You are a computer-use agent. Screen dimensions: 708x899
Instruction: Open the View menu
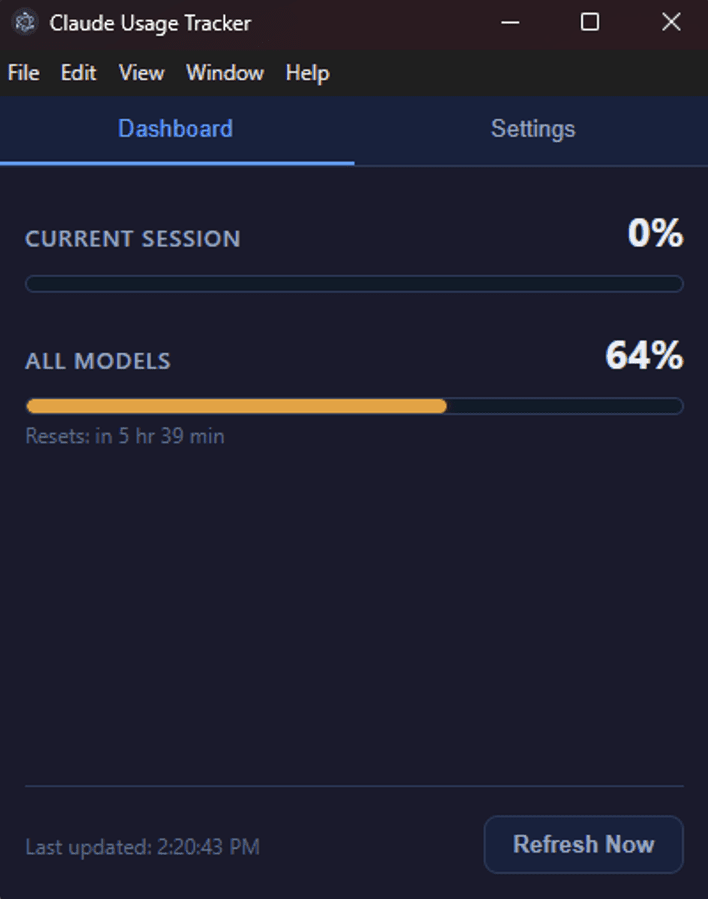point(140,72)
